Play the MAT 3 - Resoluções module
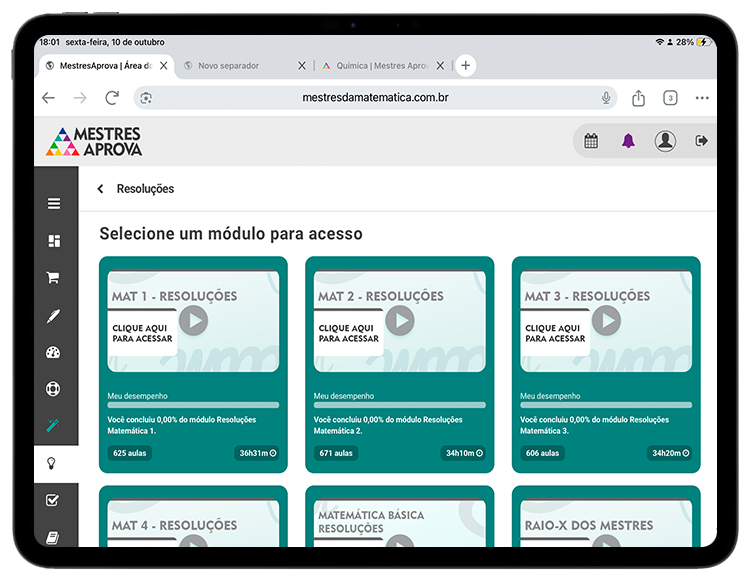The image size is (750, 581). pos(607,320)
